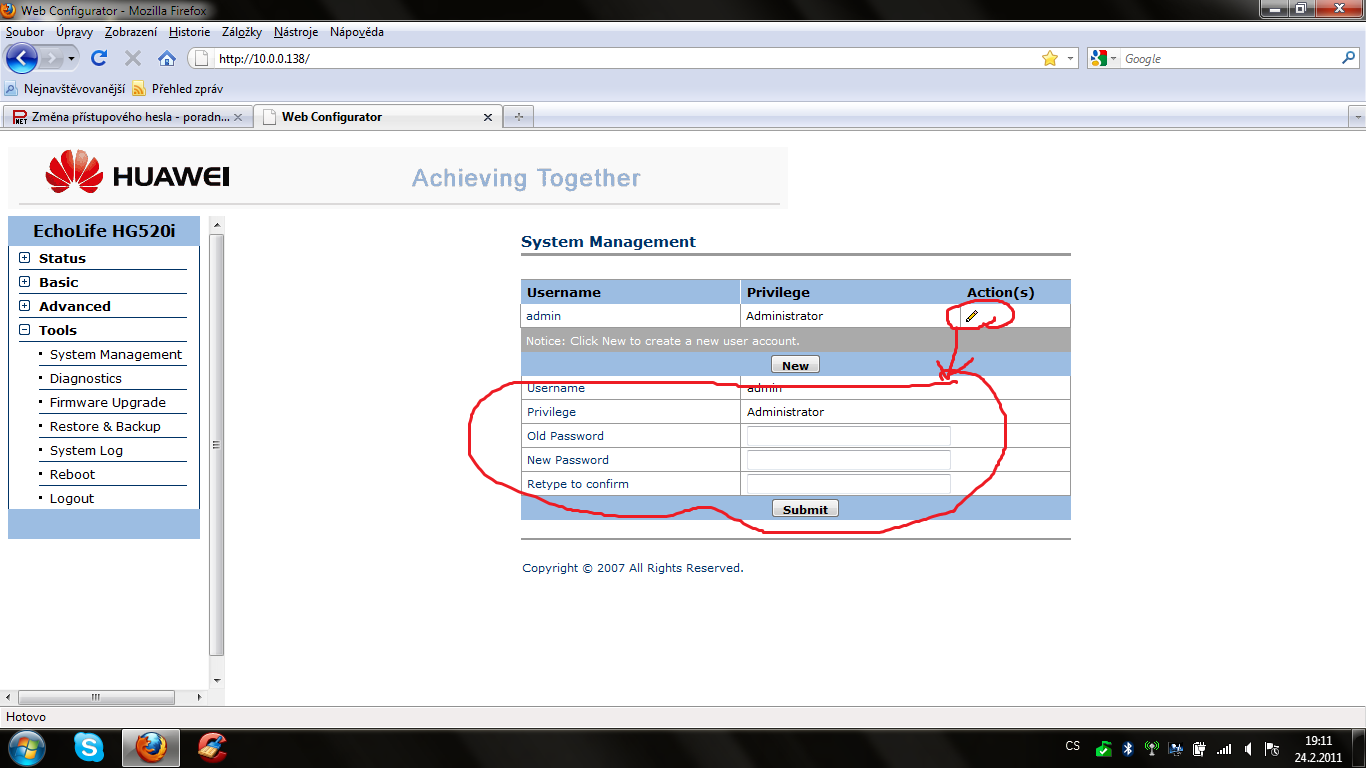The height and width of the screenshot is (768, 1366).
Task: Open the Nejnavštěvovanější bookmarks folder
Action: (x=65, y=88)
